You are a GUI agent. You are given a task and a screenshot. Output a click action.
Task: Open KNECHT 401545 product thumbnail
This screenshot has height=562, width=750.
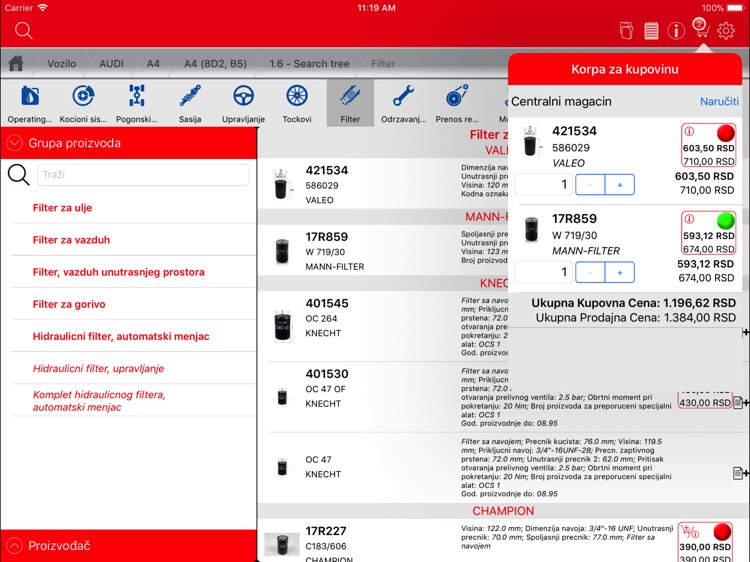click(x=282, y=326)
